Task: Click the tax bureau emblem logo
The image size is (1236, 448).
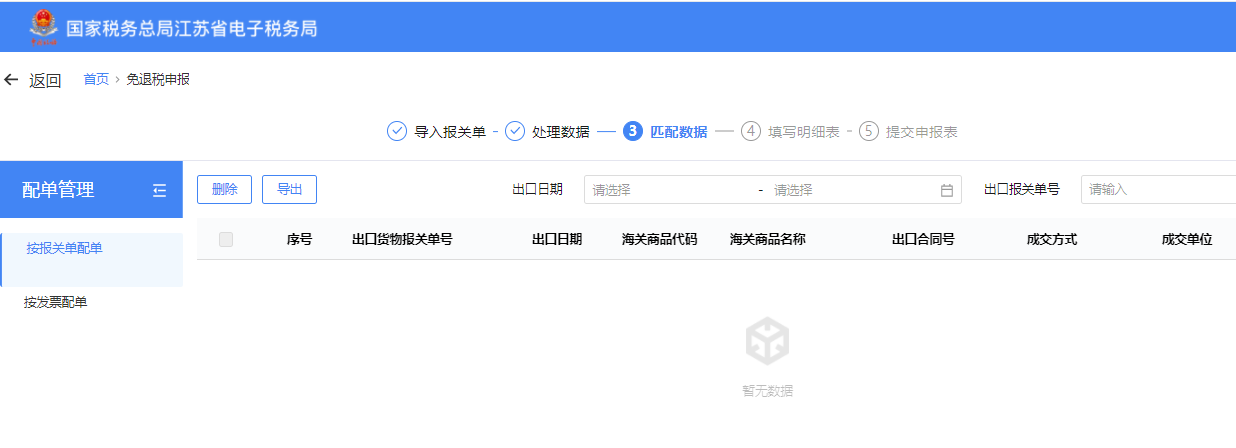Action: [43, 28]
